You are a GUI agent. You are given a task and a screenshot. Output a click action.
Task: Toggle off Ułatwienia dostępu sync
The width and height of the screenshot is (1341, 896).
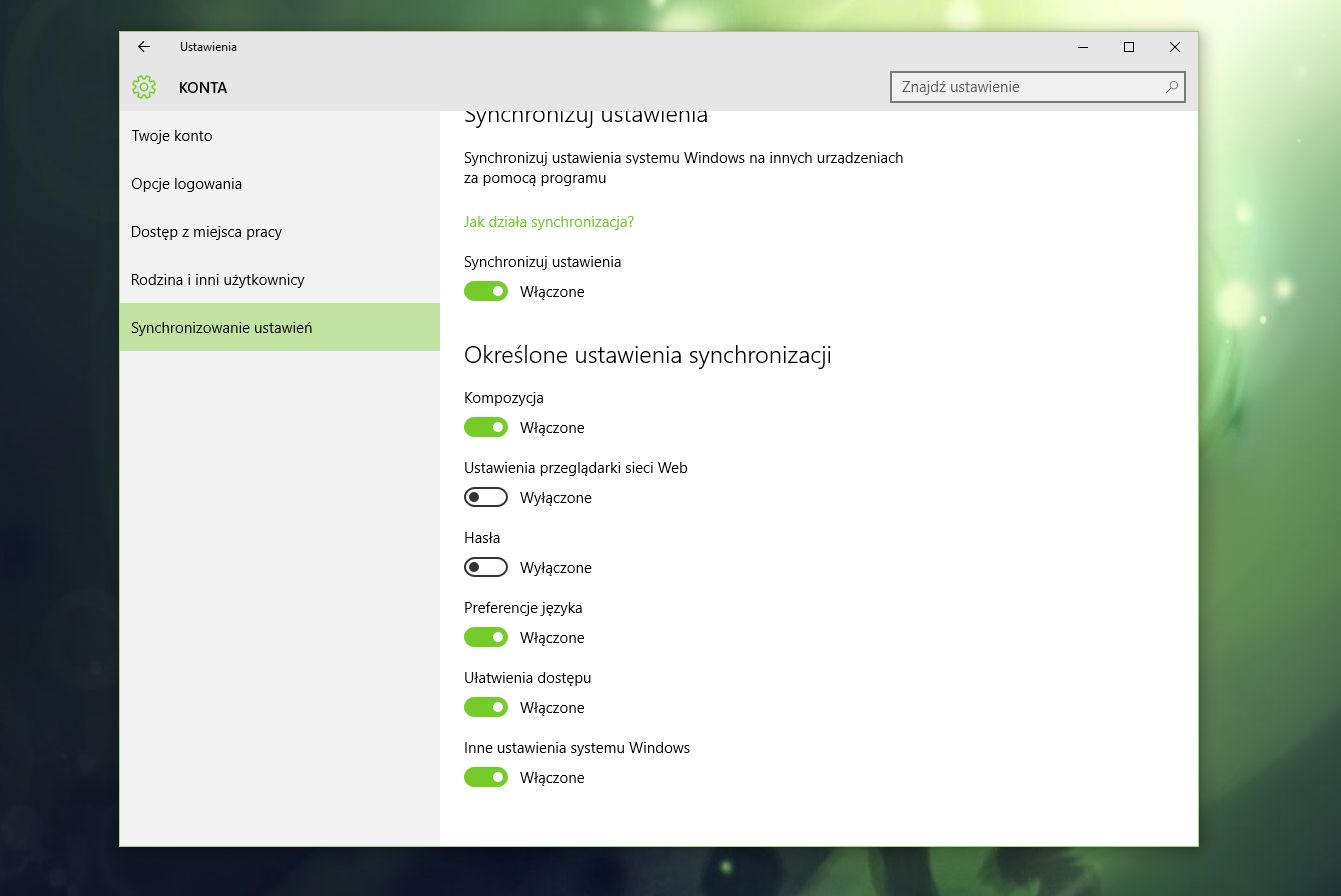[486, 707]
